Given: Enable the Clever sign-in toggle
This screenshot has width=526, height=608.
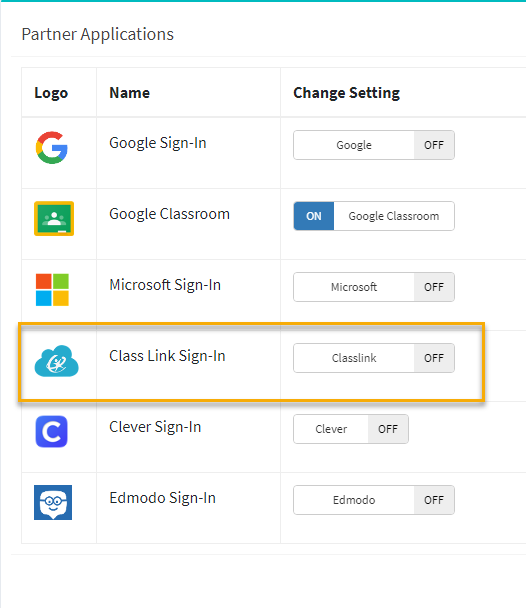Looking at the screenshot, I should [351, 429].
